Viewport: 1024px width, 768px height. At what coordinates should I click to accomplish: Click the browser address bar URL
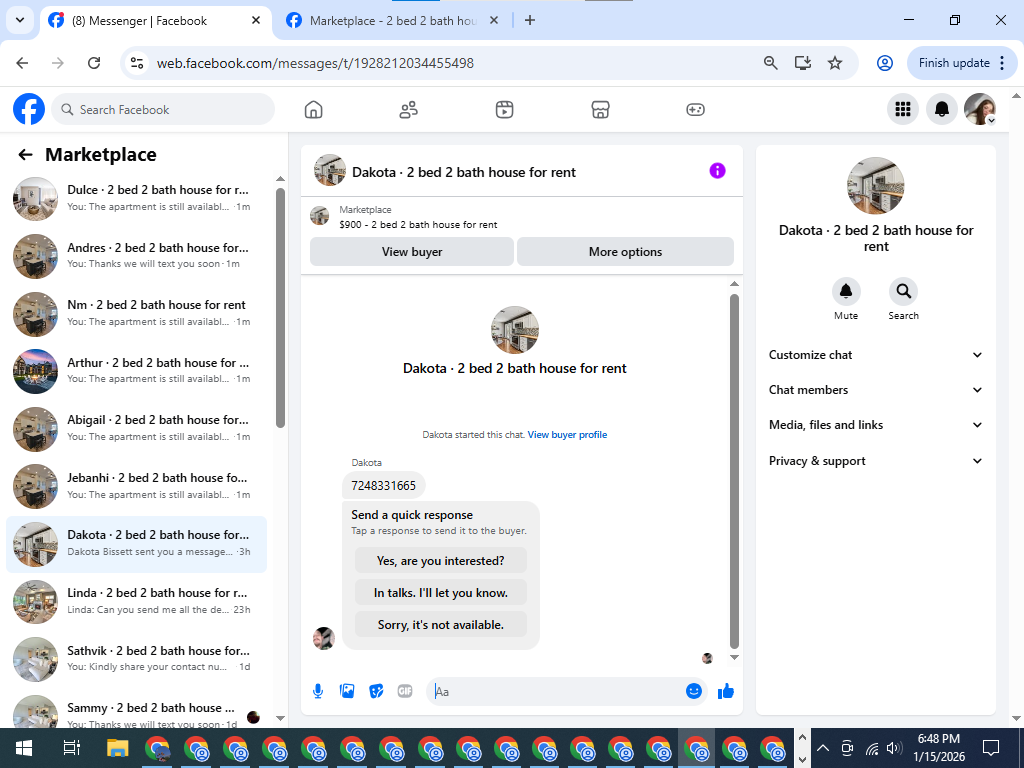pos(315,63)
